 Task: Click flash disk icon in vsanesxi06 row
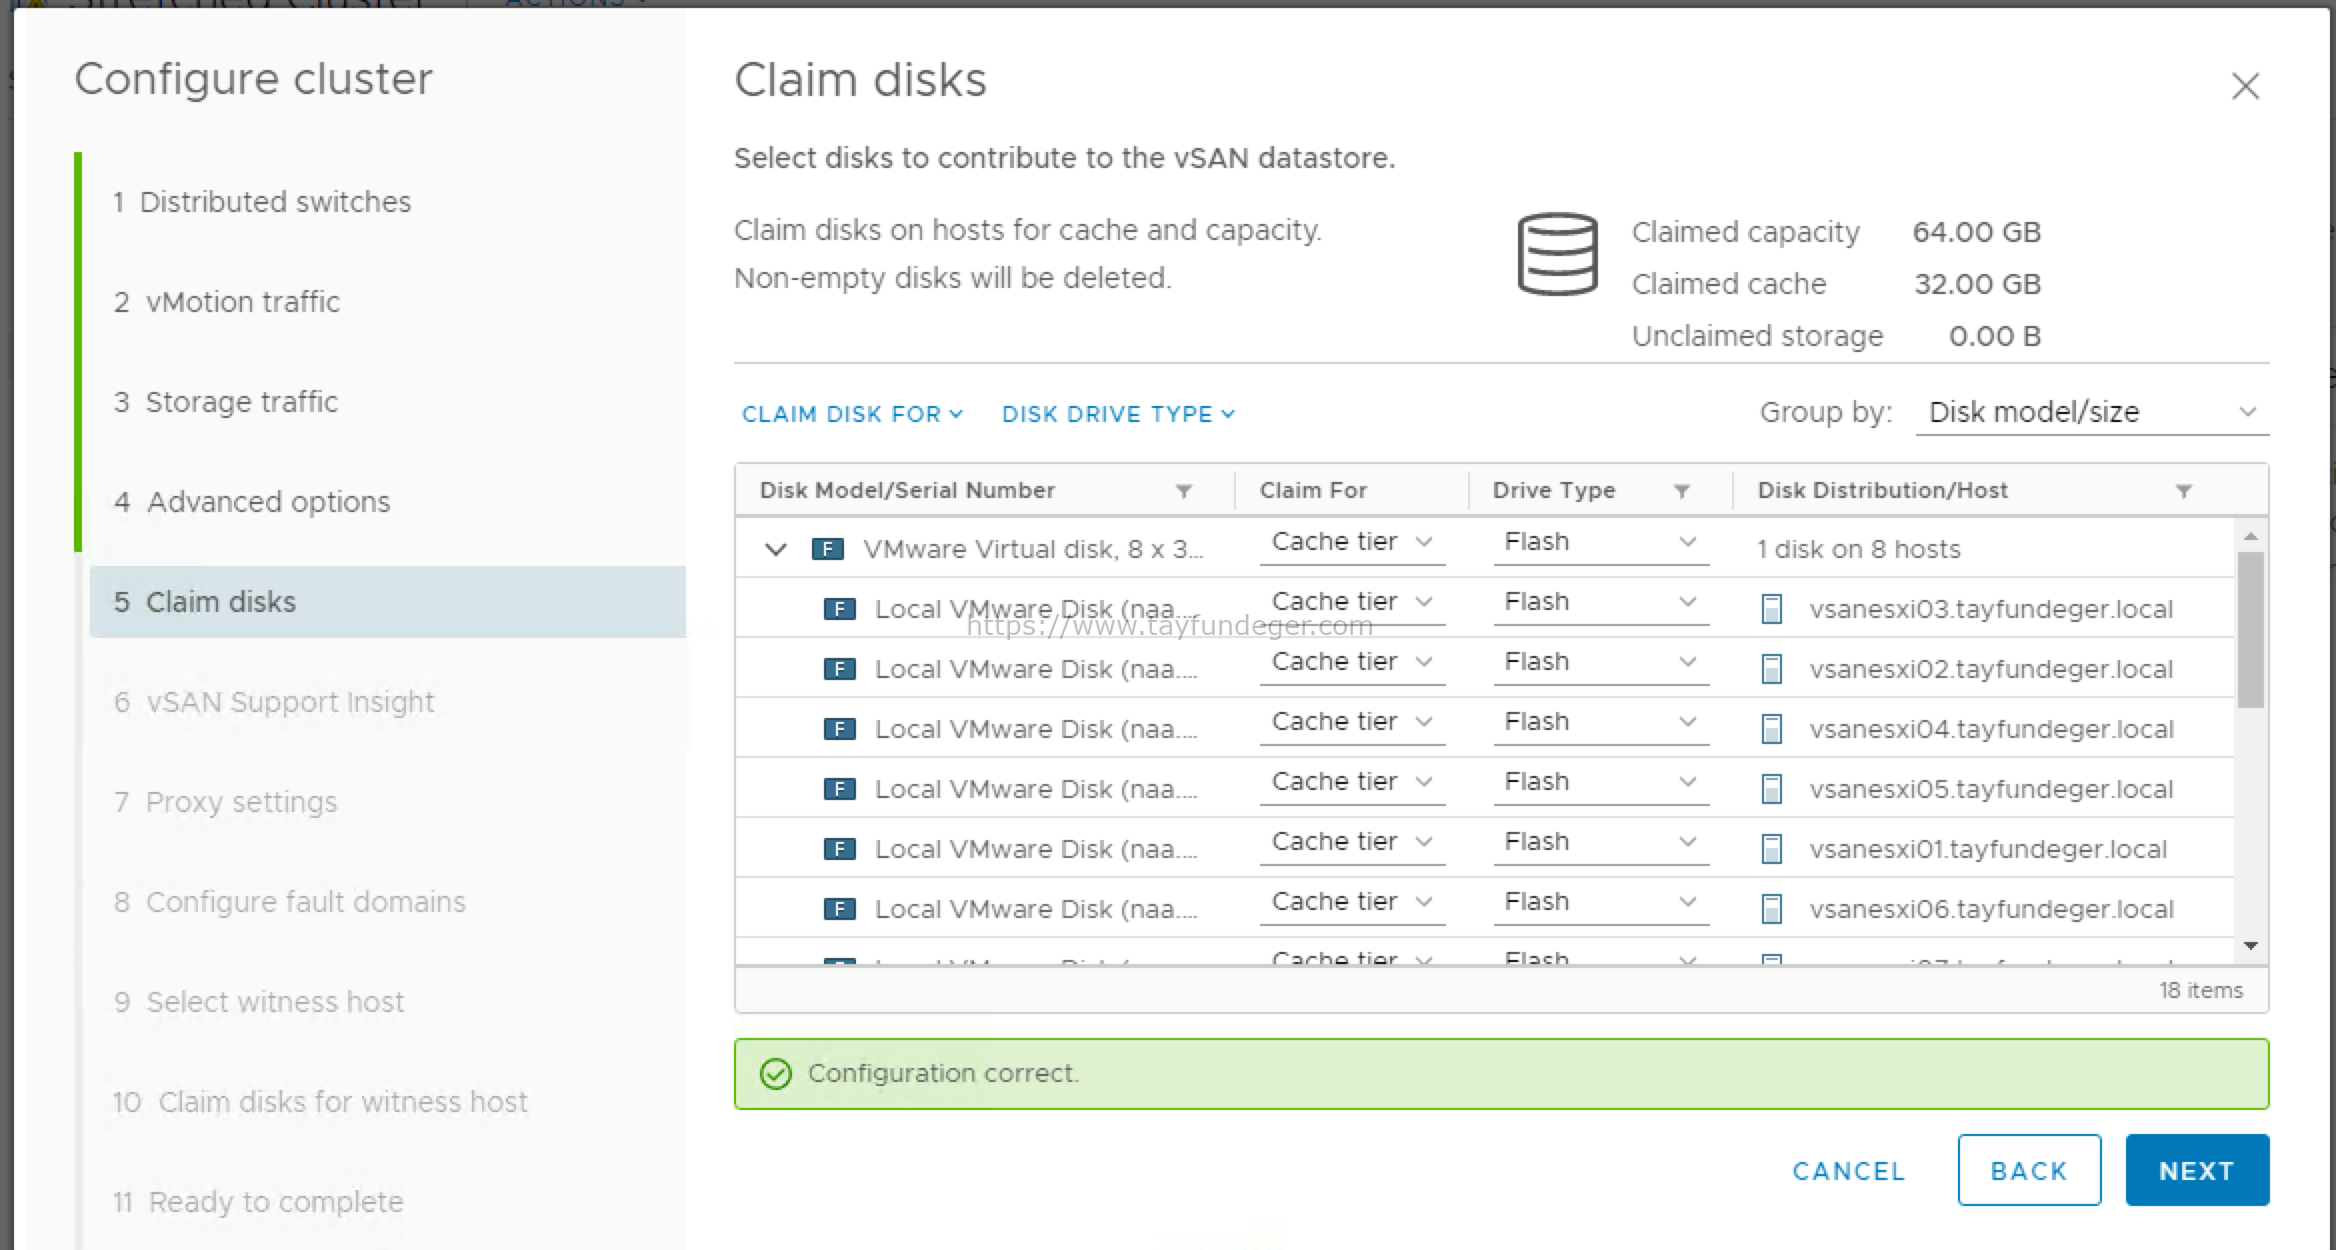(x=839, y=909)
